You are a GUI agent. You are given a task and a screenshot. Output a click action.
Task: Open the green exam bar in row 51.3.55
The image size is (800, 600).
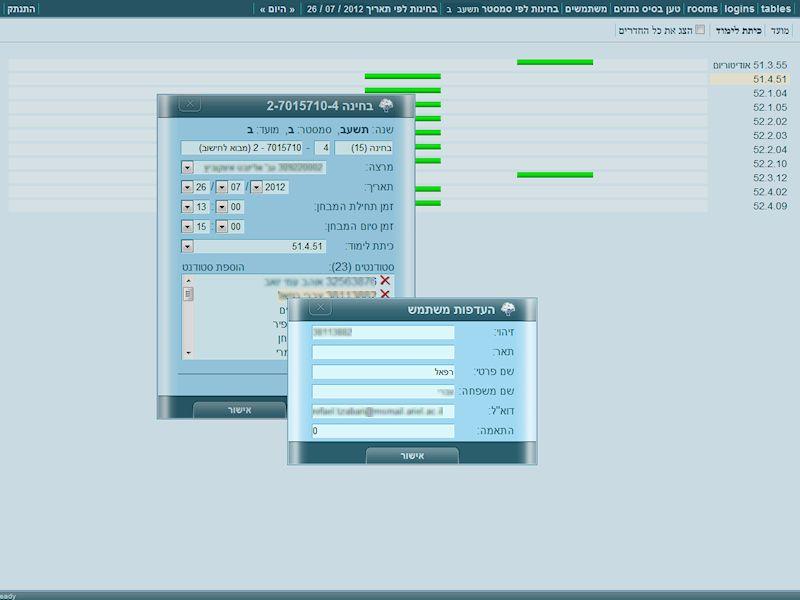555,62
